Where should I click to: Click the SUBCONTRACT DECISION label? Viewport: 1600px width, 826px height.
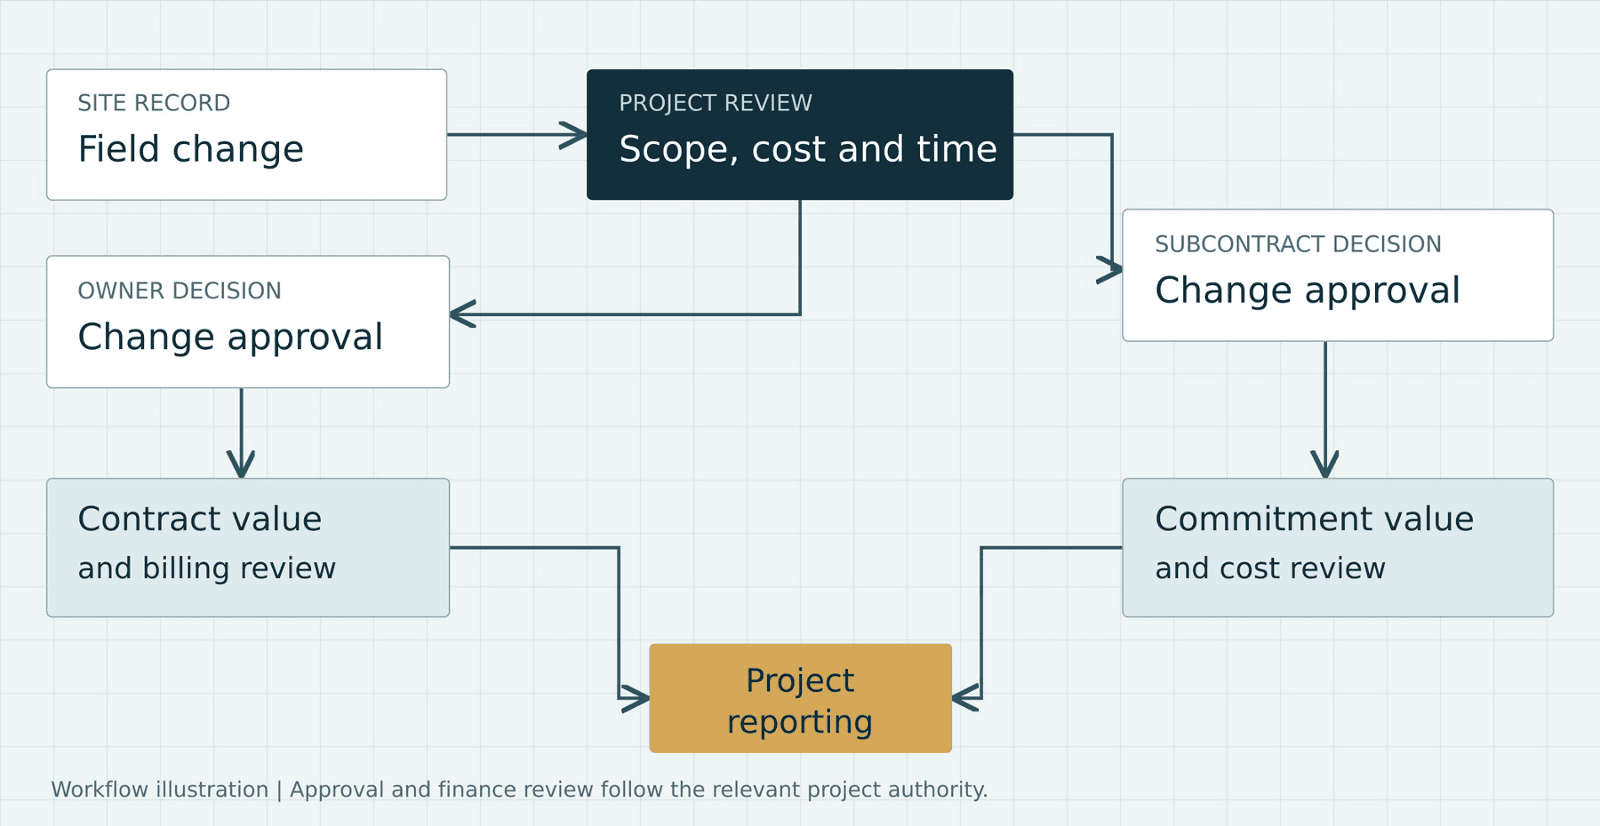click(x=1298, y=244)
